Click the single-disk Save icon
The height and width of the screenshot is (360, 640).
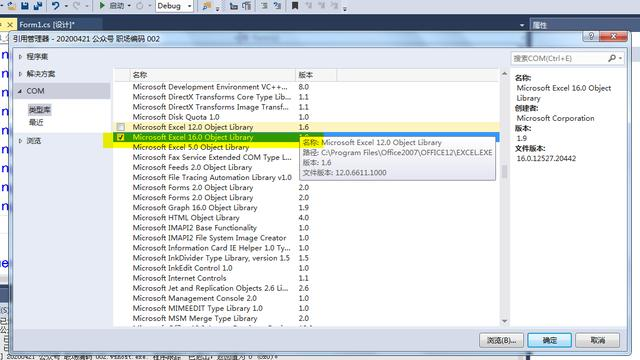(x=25, y=6)
